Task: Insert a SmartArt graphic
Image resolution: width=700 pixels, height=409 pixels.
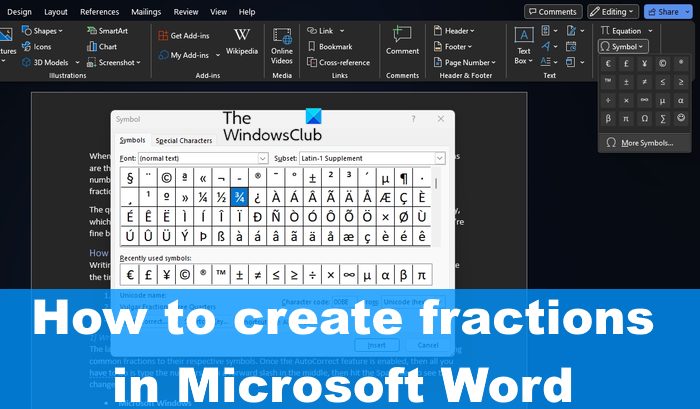Action: [108, 31]
